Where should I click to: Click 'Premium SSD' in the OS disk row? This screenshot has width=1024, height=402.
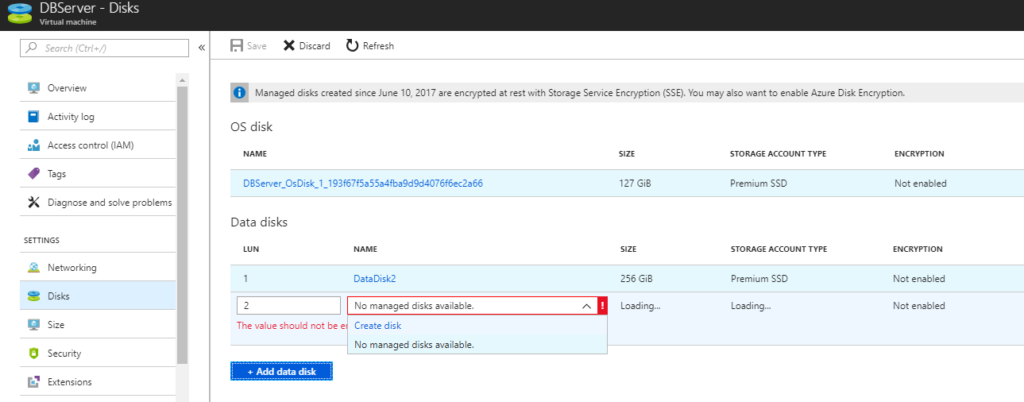tap(758, 183)
